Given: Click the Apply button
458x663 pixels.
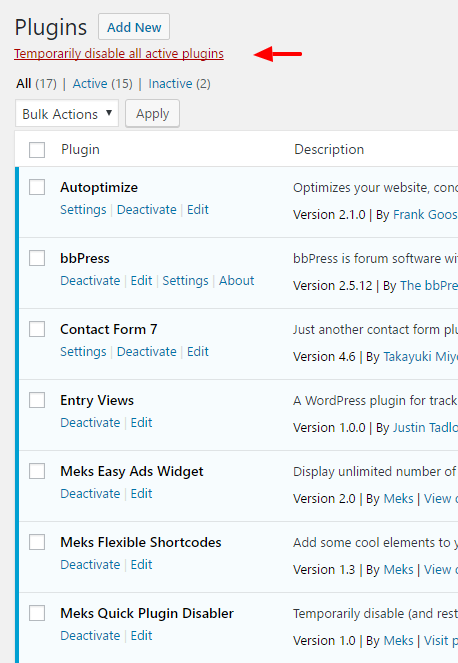Looking at the screenshot, I should (152, 113).
